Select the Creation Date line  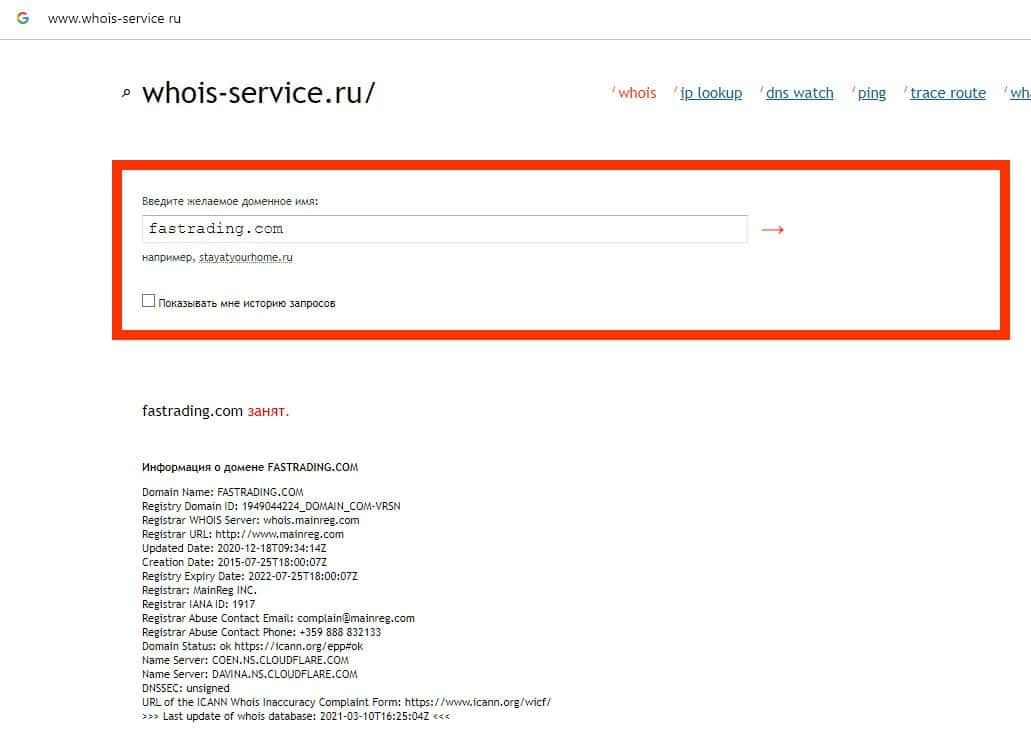pos(234,562)
